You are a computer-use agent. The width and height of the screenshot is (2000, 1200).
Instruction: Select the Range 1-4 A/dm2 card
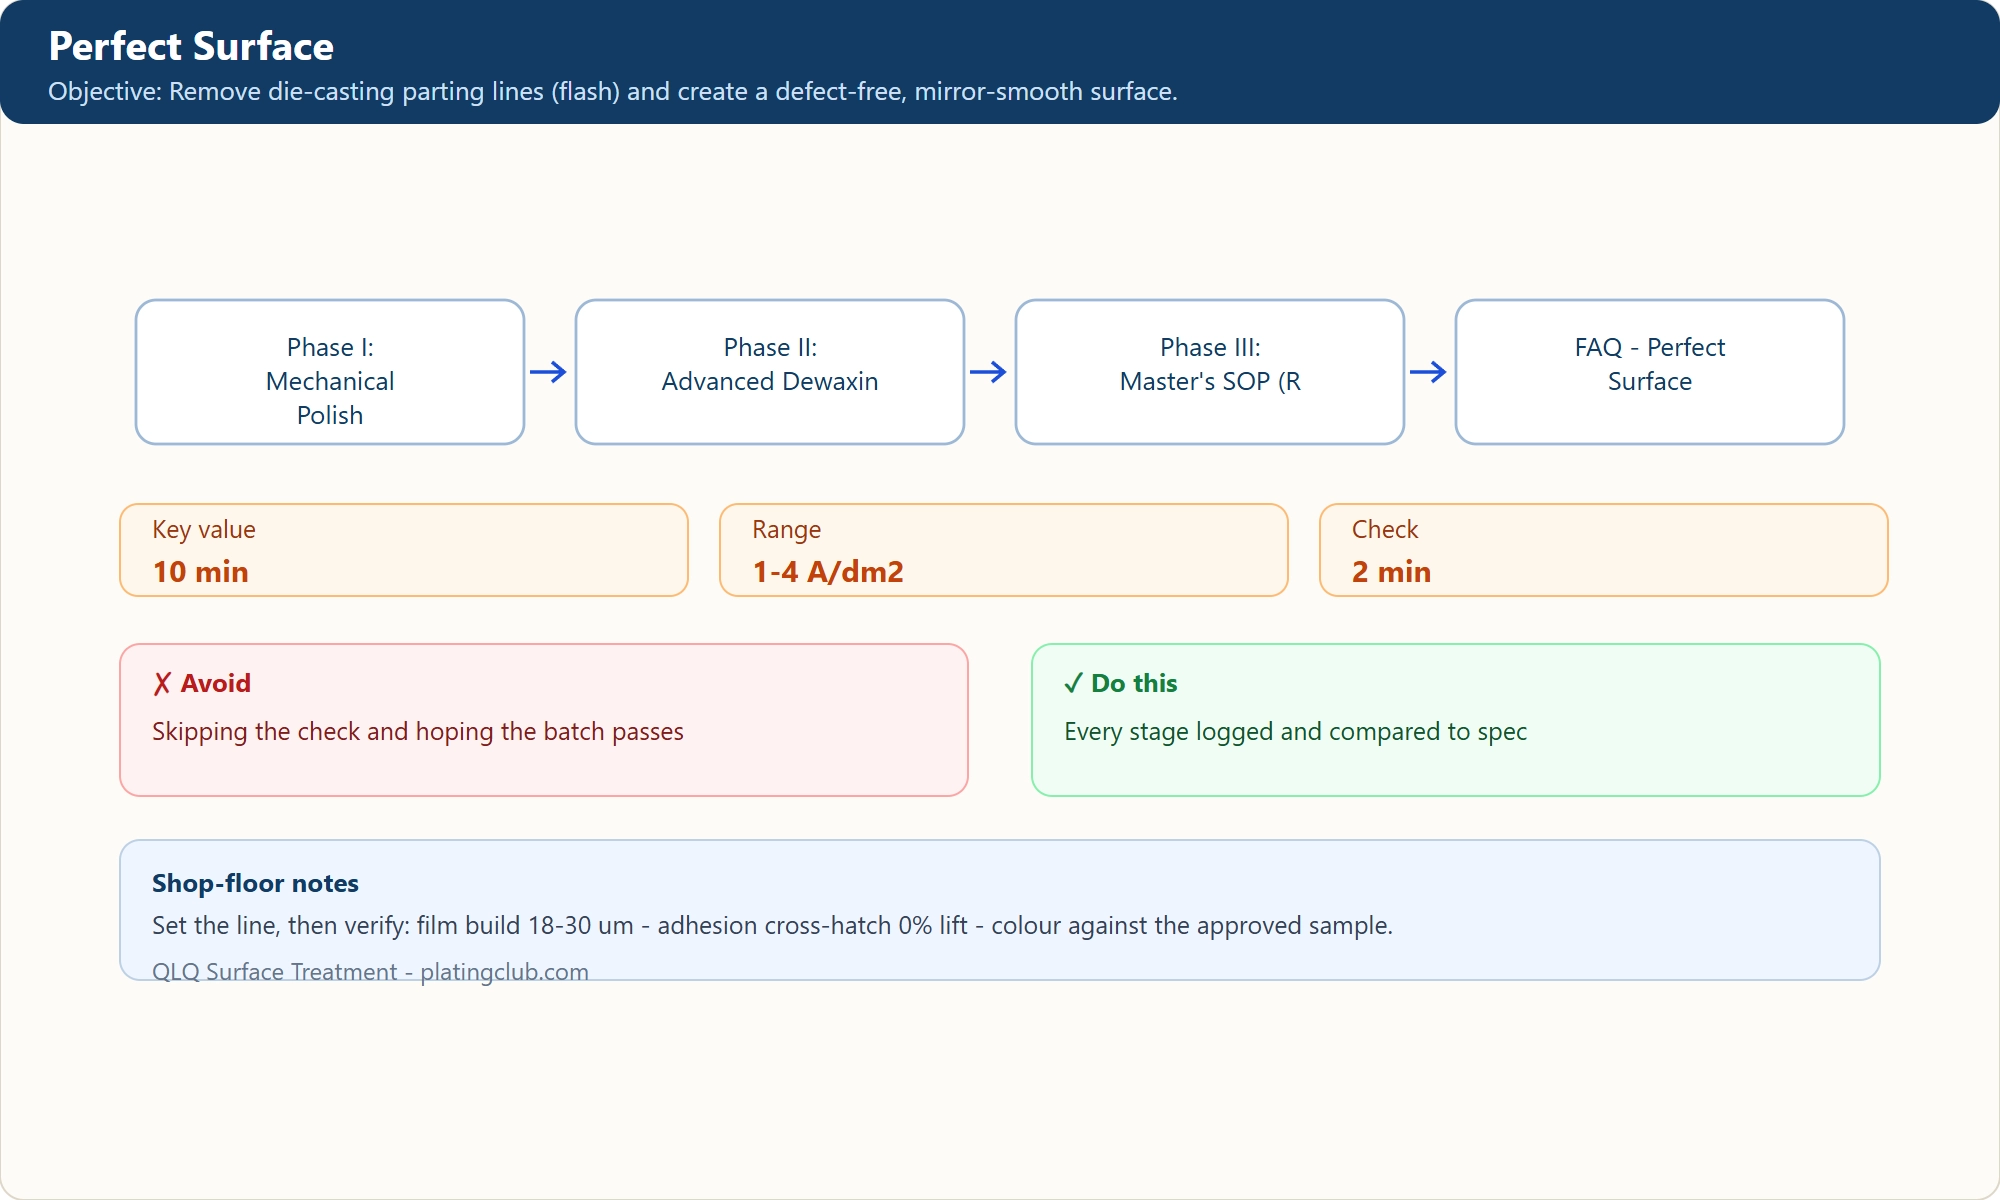1004,550
